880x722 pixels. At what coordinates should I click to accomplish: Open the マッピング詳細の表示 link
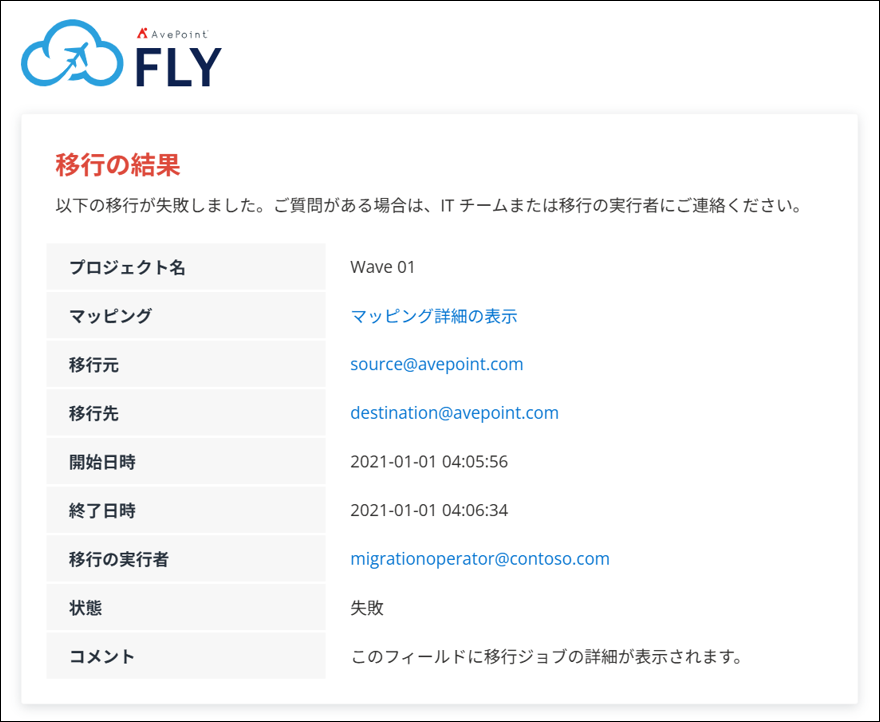click(x=433, y=316)
